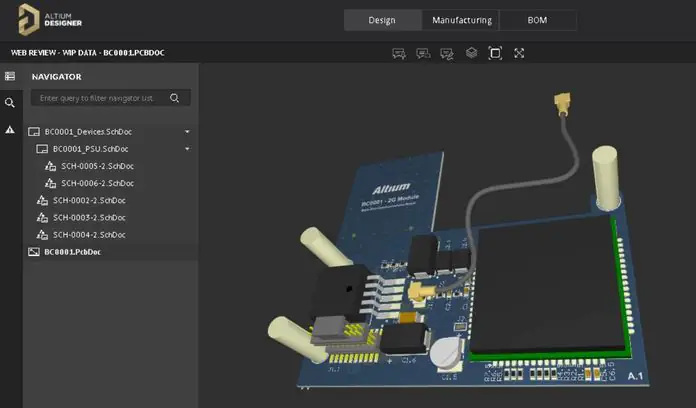Collapse the BC0001_PSU.SchDoc arrow
The width and height of the screenshot is (696, 408).
point(187,149)
